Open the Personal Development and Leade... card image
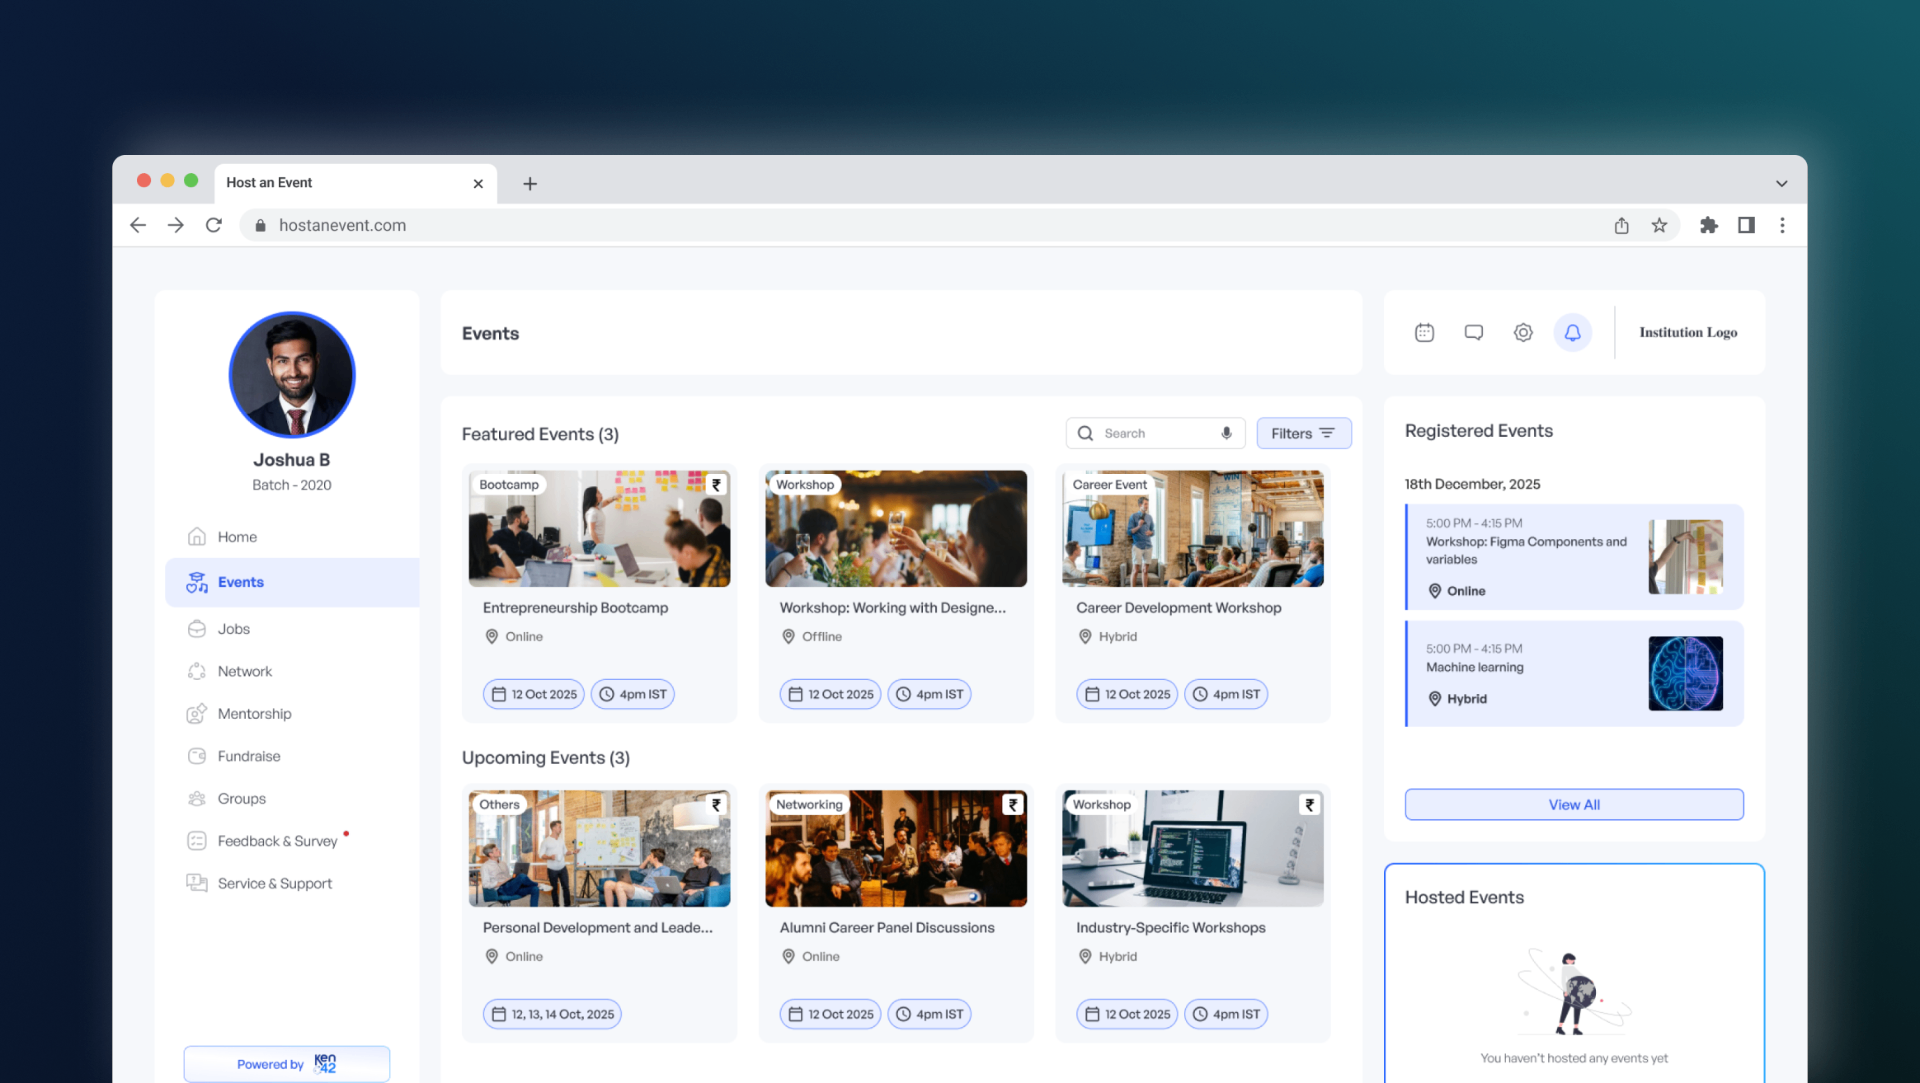 [599, 849]
